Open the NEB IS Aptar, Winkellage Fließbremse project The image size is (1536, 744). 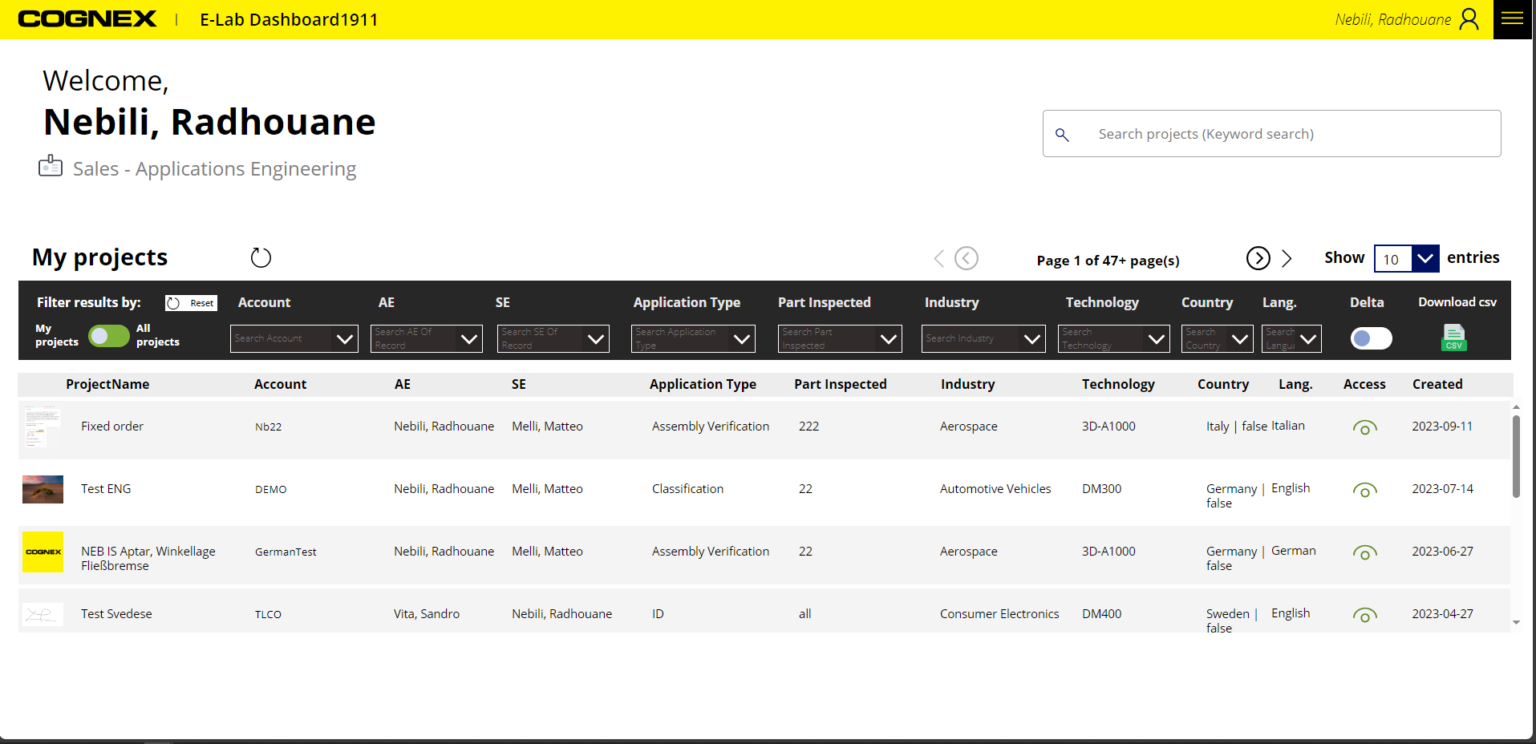click(x=148, y=558)
